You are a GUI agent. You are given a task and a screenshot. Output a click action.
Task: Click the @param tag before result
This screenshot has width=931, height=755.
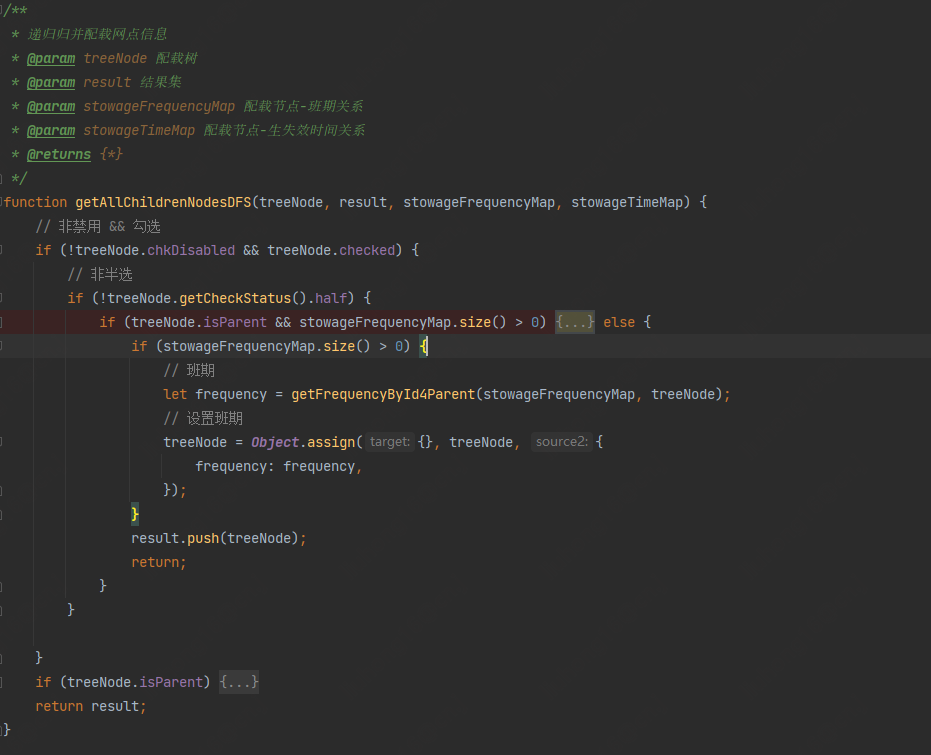pyautogui.click(x=51, y=83)
